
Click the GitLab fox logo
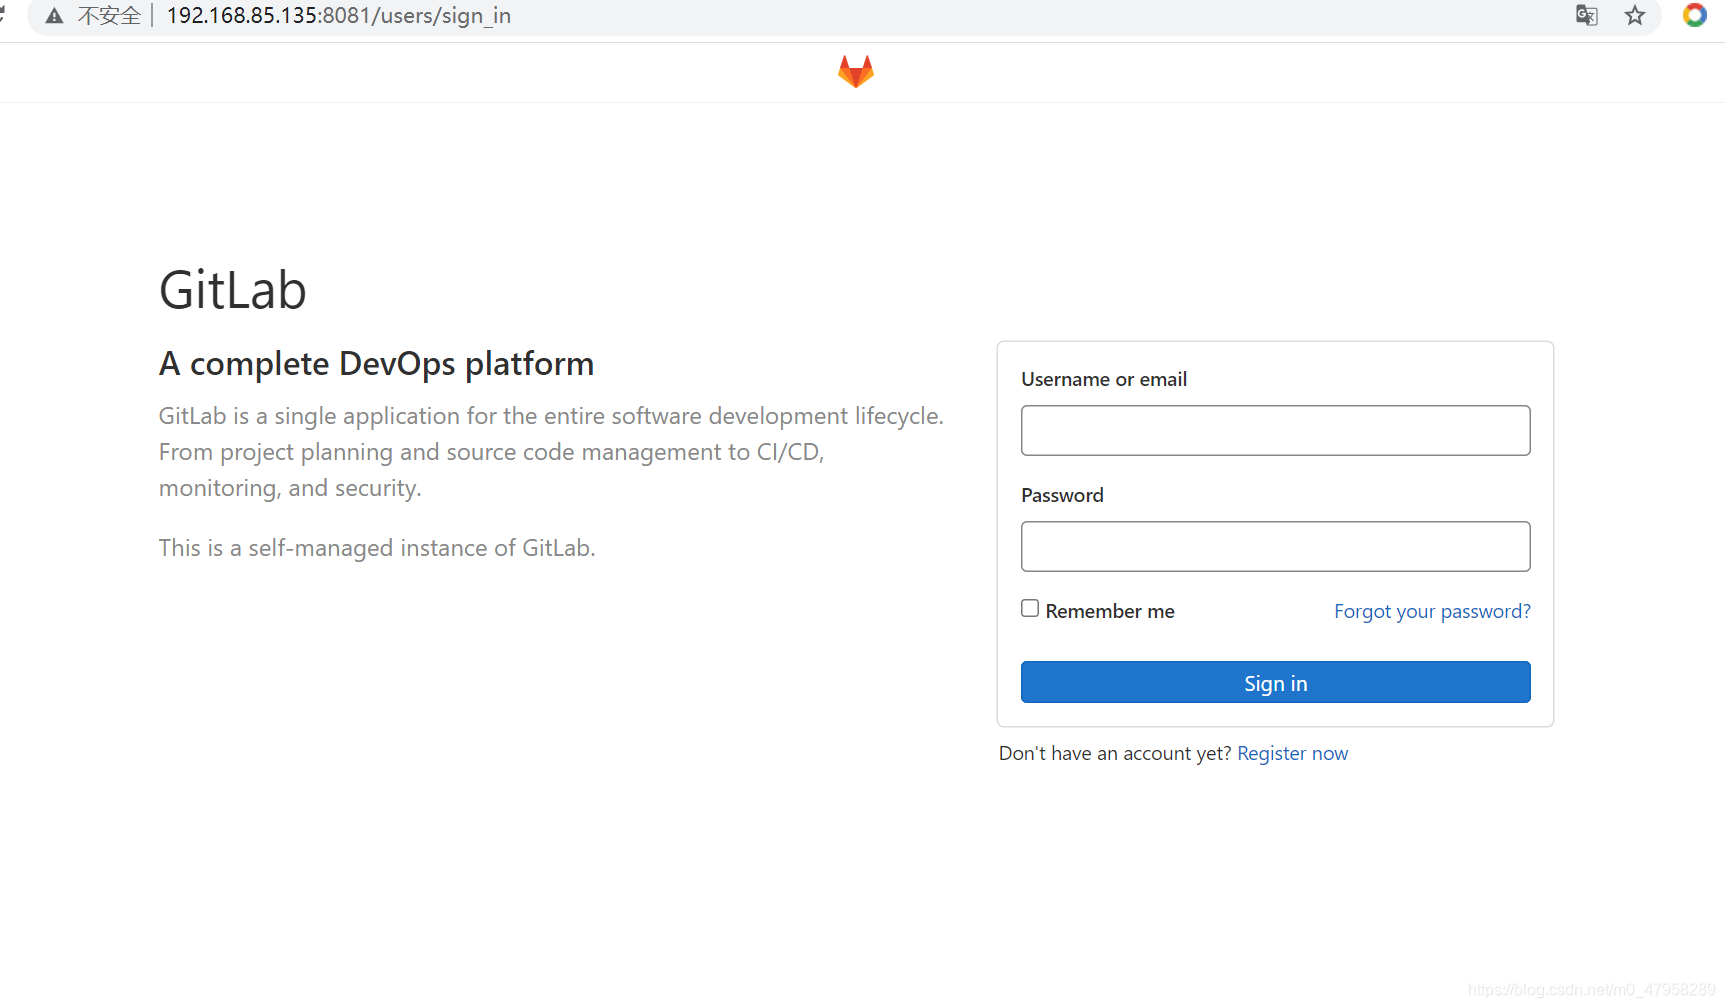click(856, 71)
